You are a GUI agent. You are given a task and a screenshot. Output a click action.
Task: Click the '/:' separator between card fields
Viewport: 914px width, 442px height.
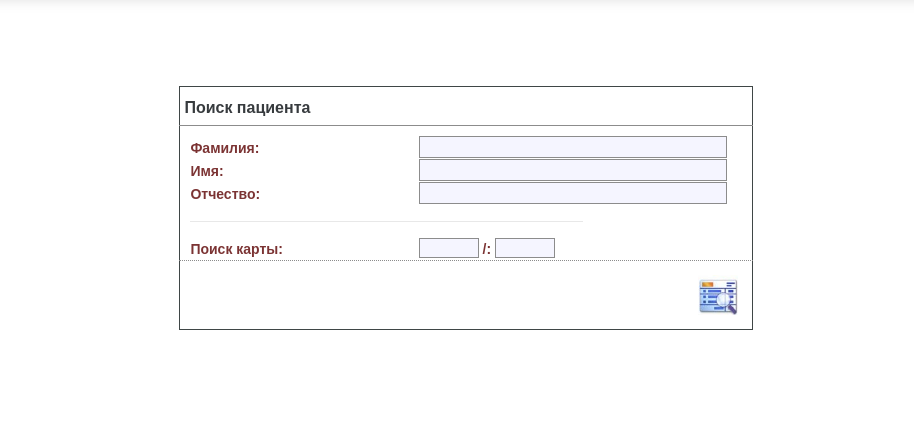pos(486,249)
